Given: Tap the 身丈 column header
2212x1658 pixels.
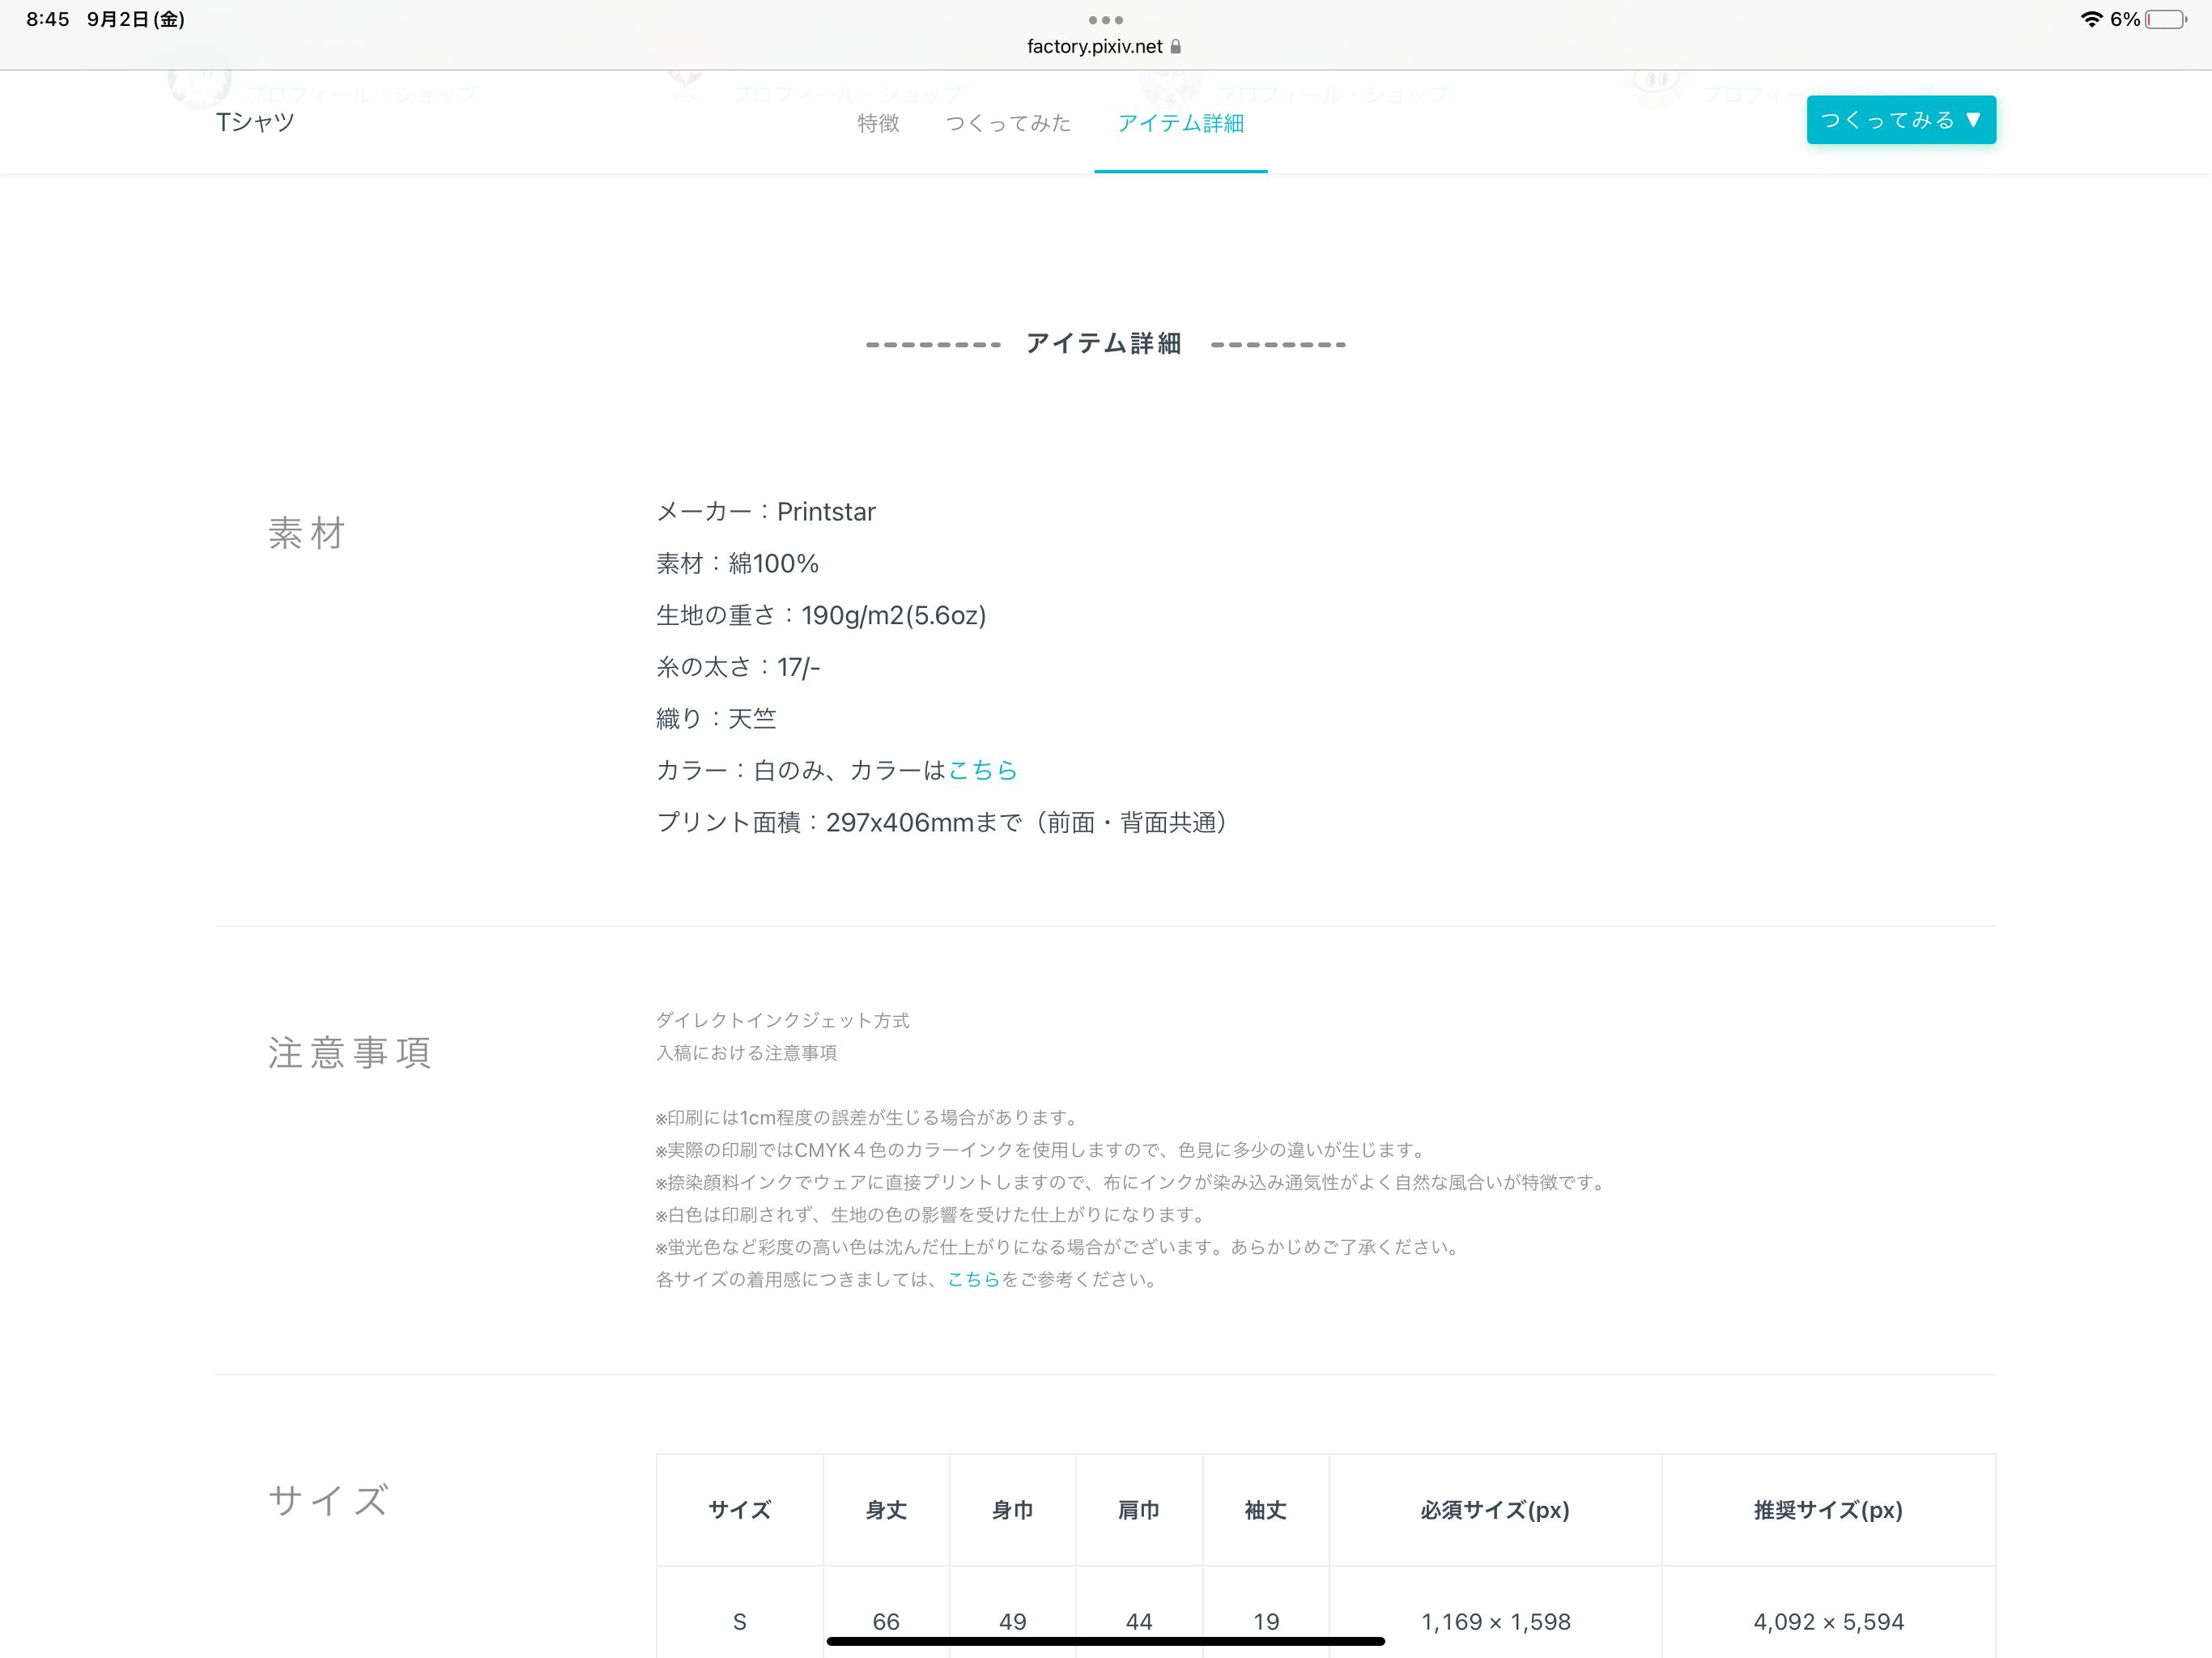Looking at the screenshot, I should click(x=886, y=1510).
